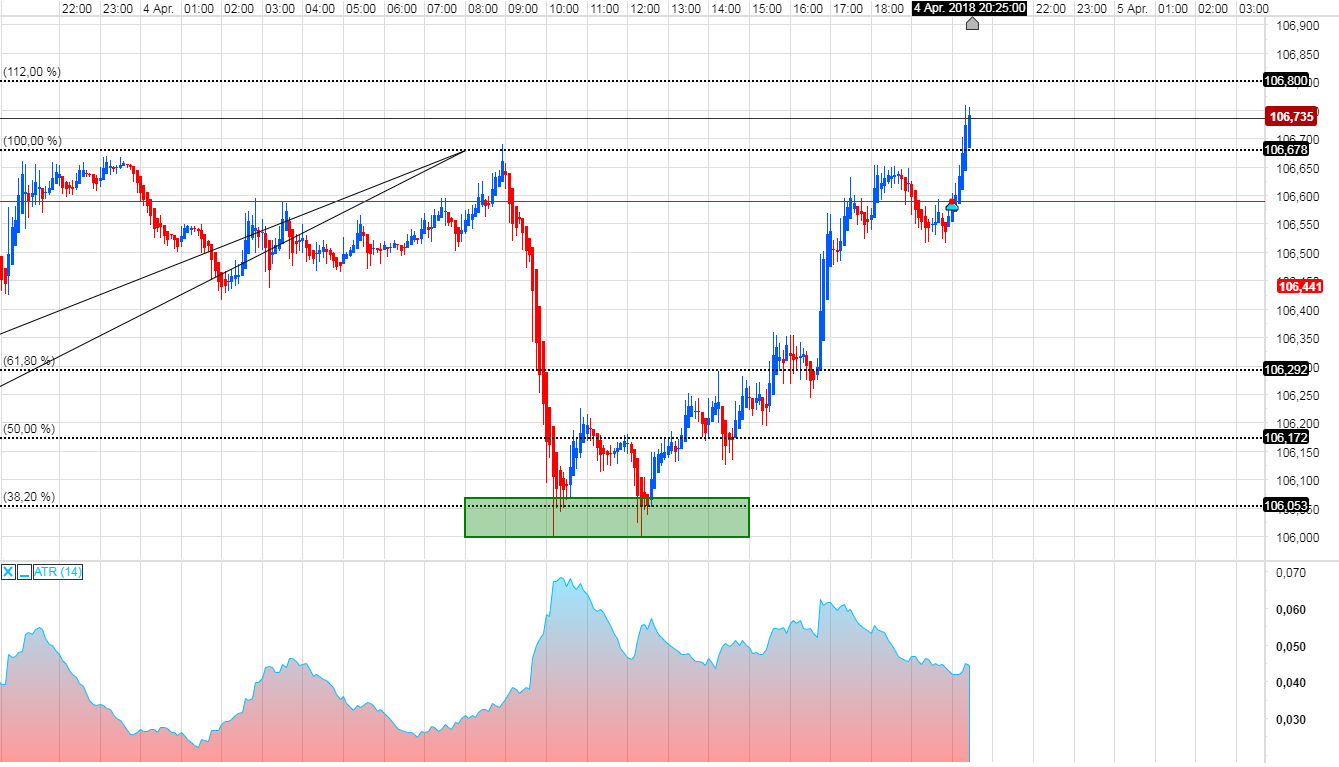
Task: Select the 106,800 price label
Action: point(1286,81)
